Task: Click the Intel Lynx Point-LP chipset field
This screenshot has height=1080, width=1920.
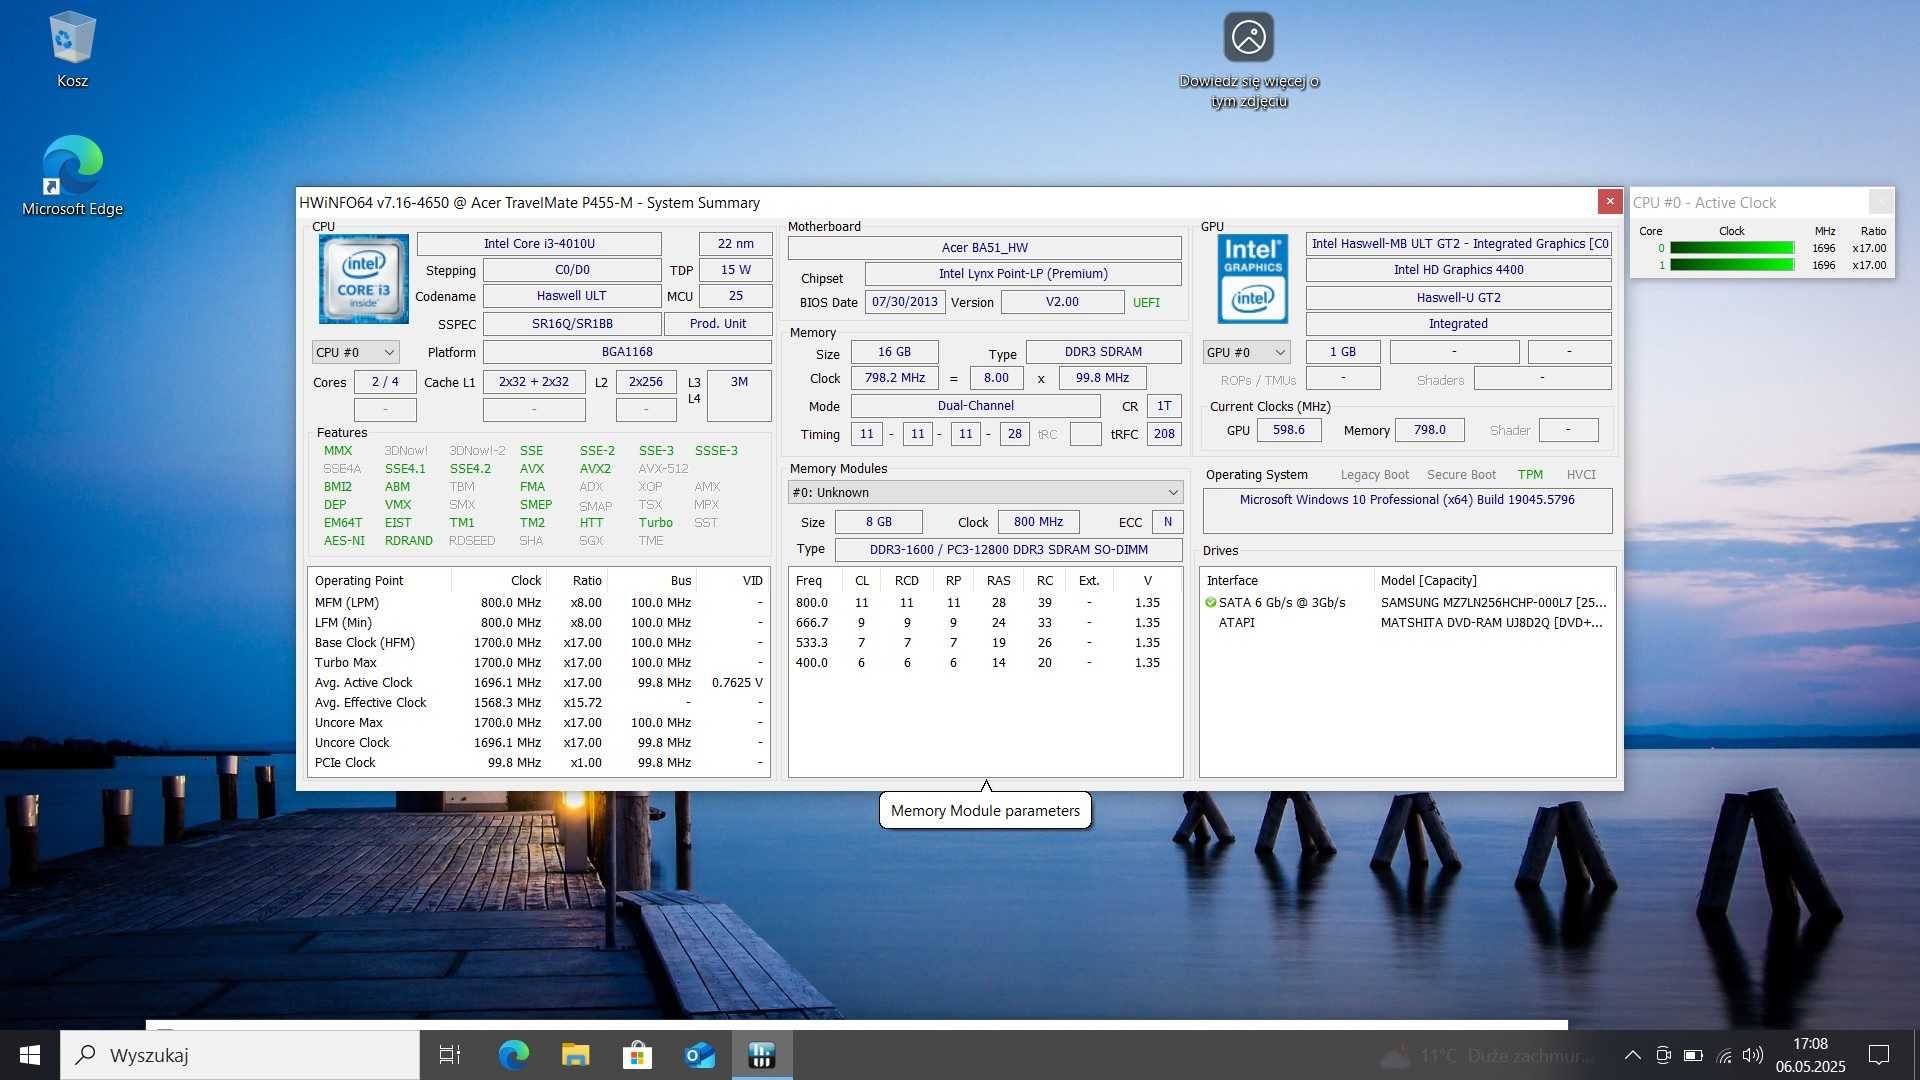Action: tap(1023, 273)
